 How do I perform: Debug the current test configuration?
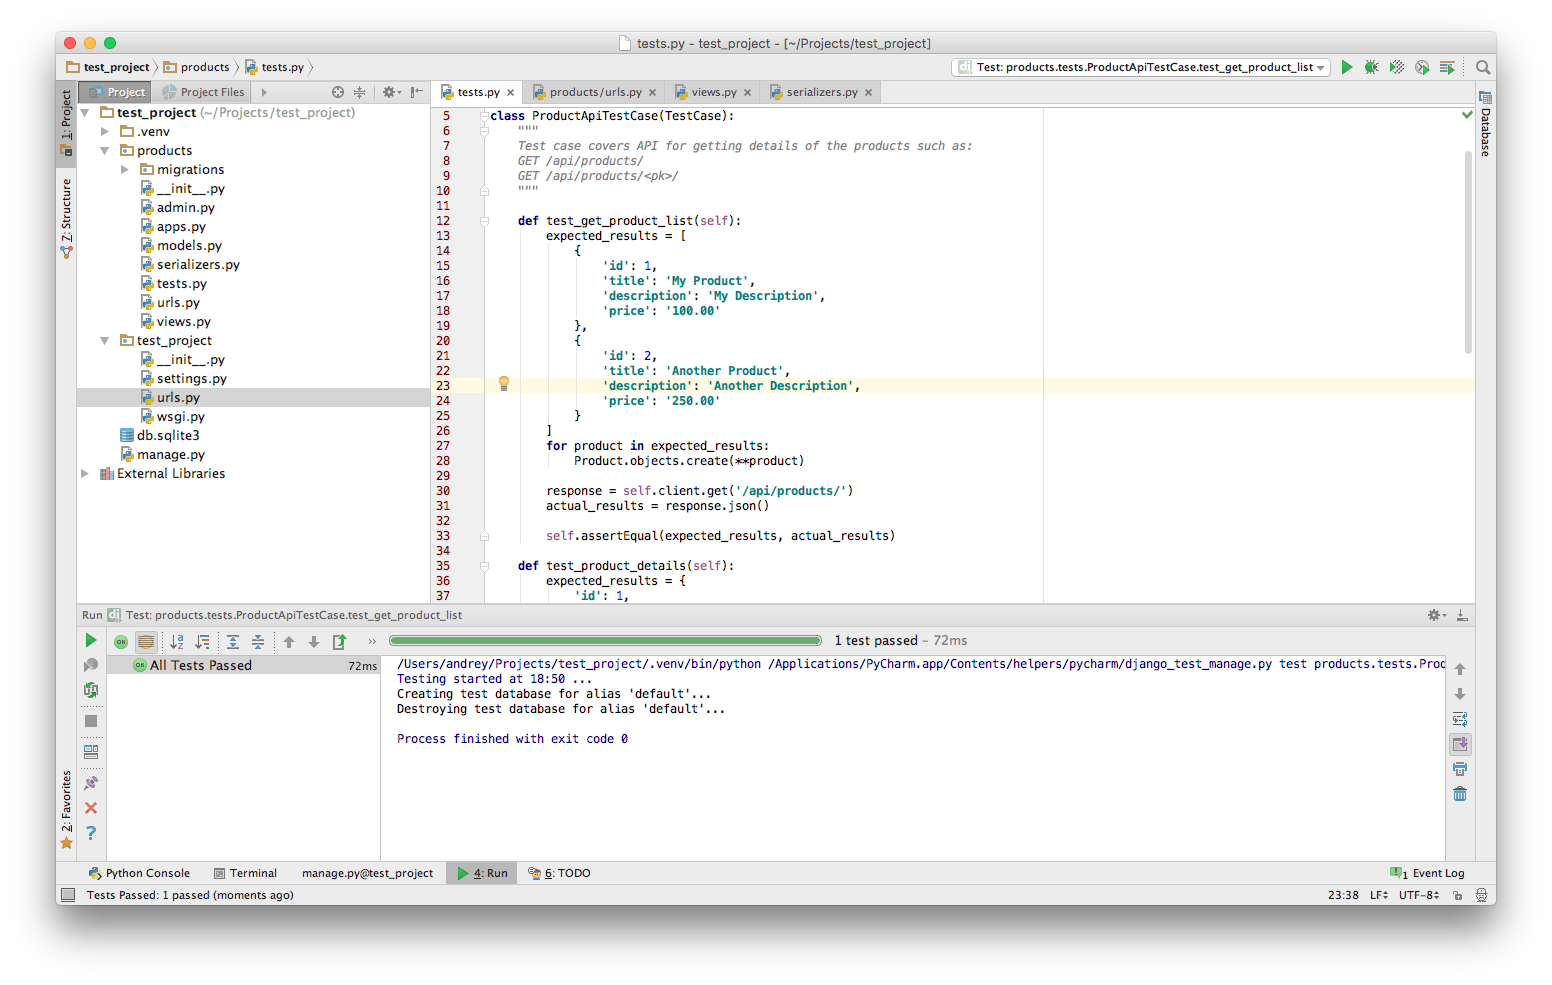1371,67
